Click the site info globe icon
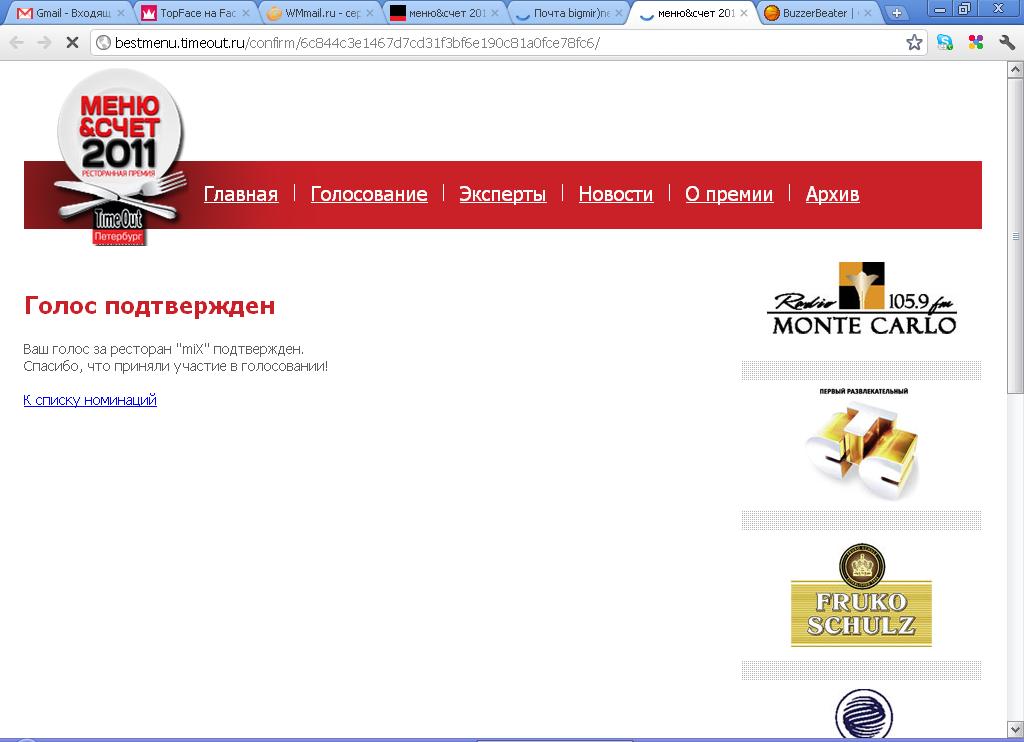1024x742 pixels. (103, 43)
